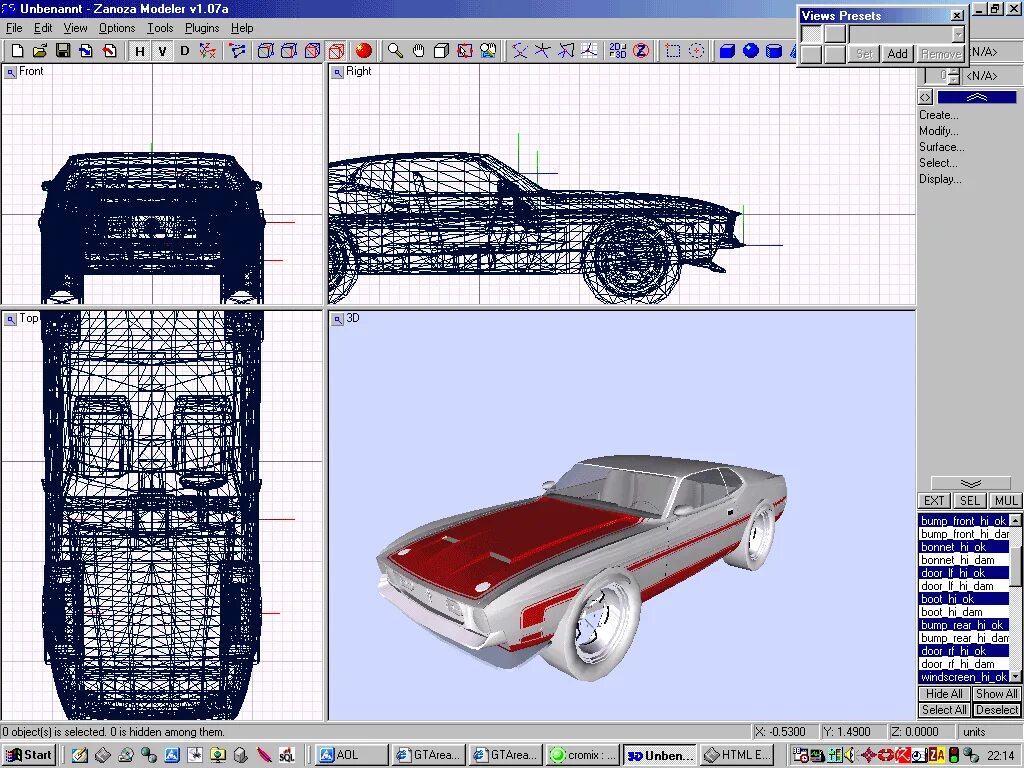Open the Views Presets combo box dropdown
1024x768 pixels.
(x=958, y=34)
